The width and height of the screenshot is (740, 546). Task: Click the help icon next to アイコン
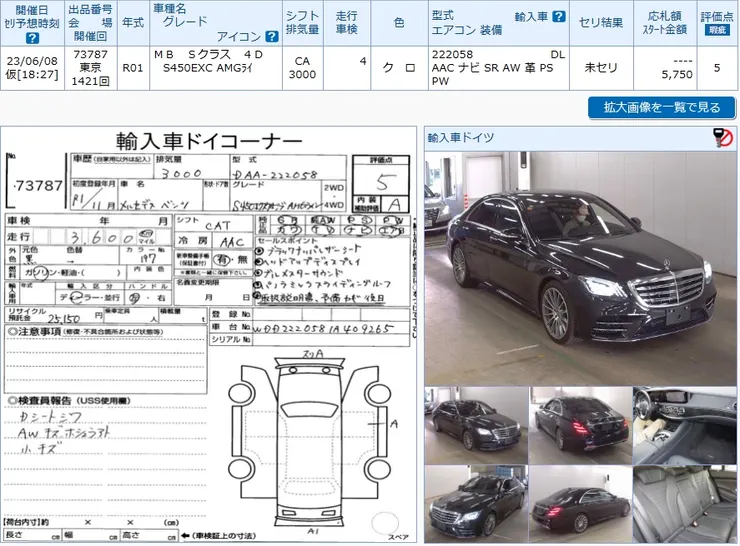[x=272, y=36]
